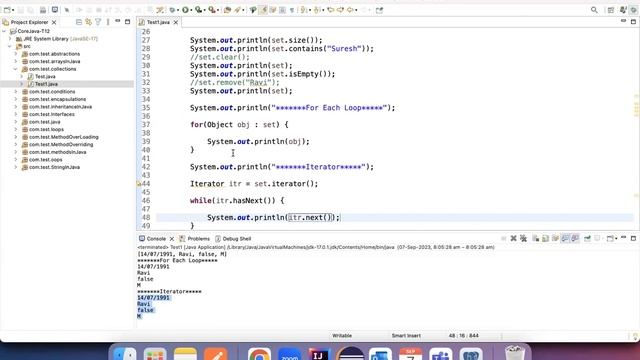Screen dimensions: 640x360
Task: Click the warning marker on line 44
Action: (139, 184)
